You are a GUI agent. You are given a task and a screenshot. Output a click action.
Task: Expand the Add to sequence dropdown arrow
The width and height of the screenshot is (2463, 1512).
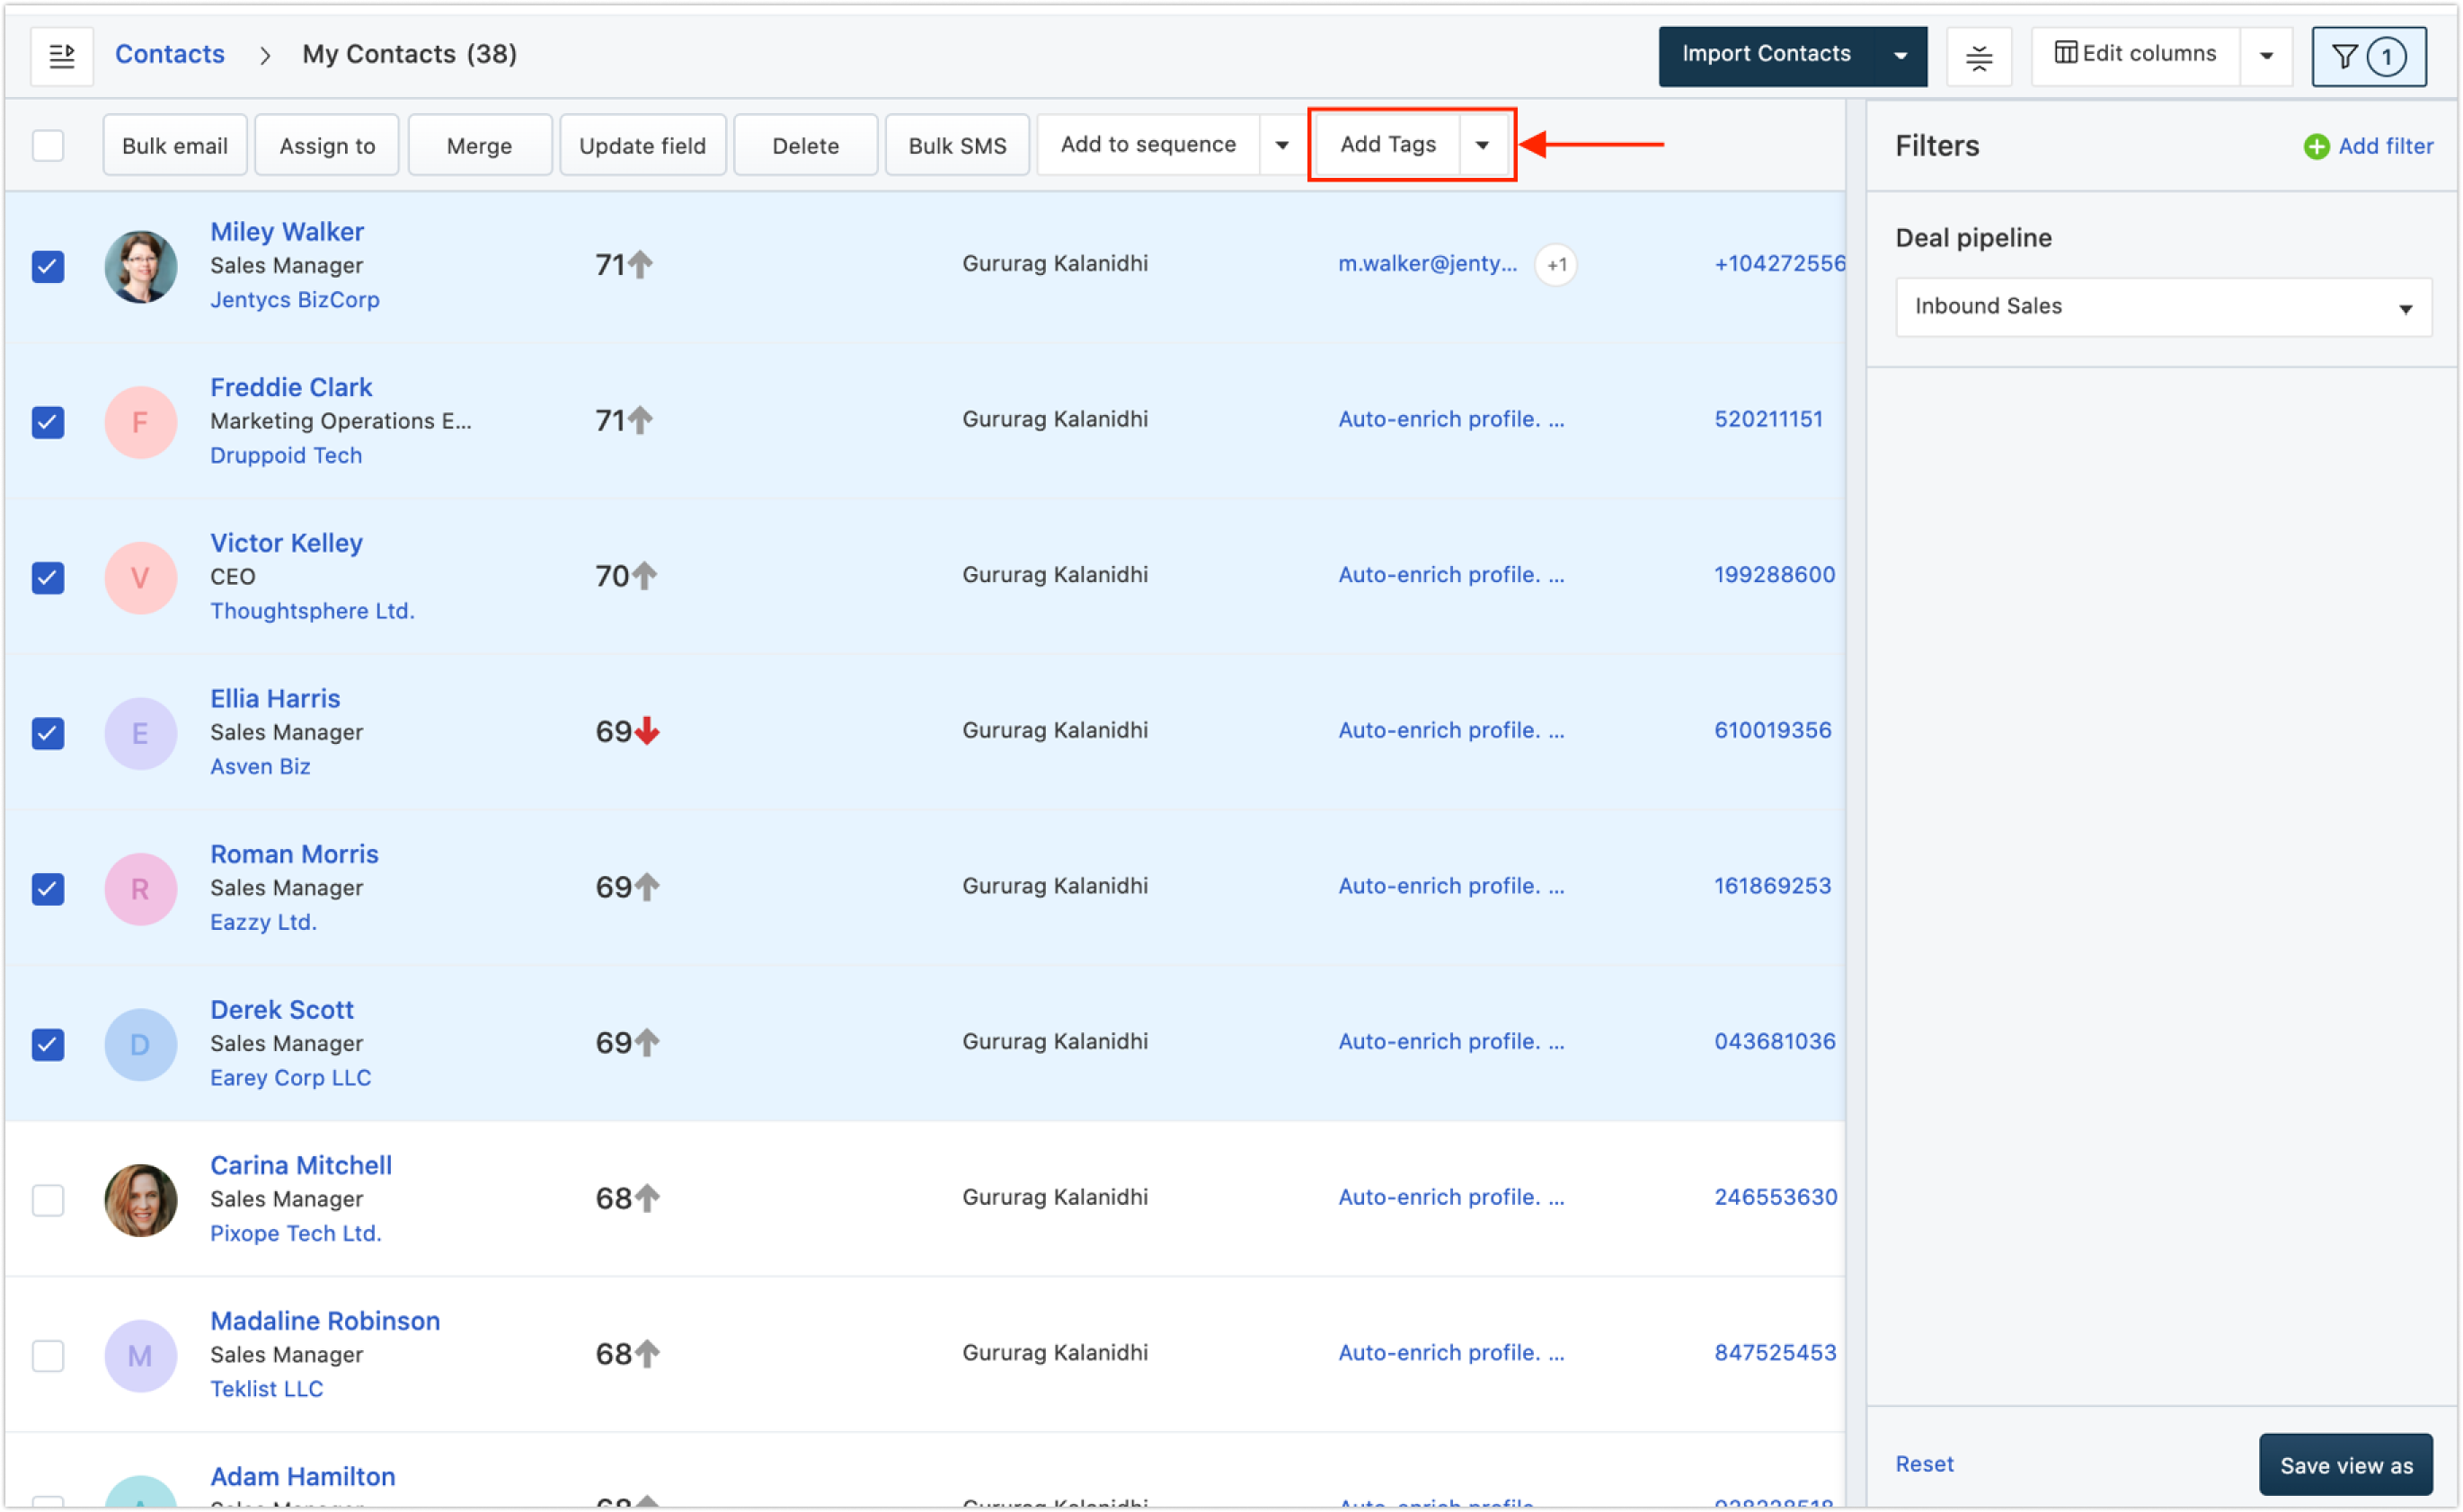pyautogui.click(x=1281, y=145)
